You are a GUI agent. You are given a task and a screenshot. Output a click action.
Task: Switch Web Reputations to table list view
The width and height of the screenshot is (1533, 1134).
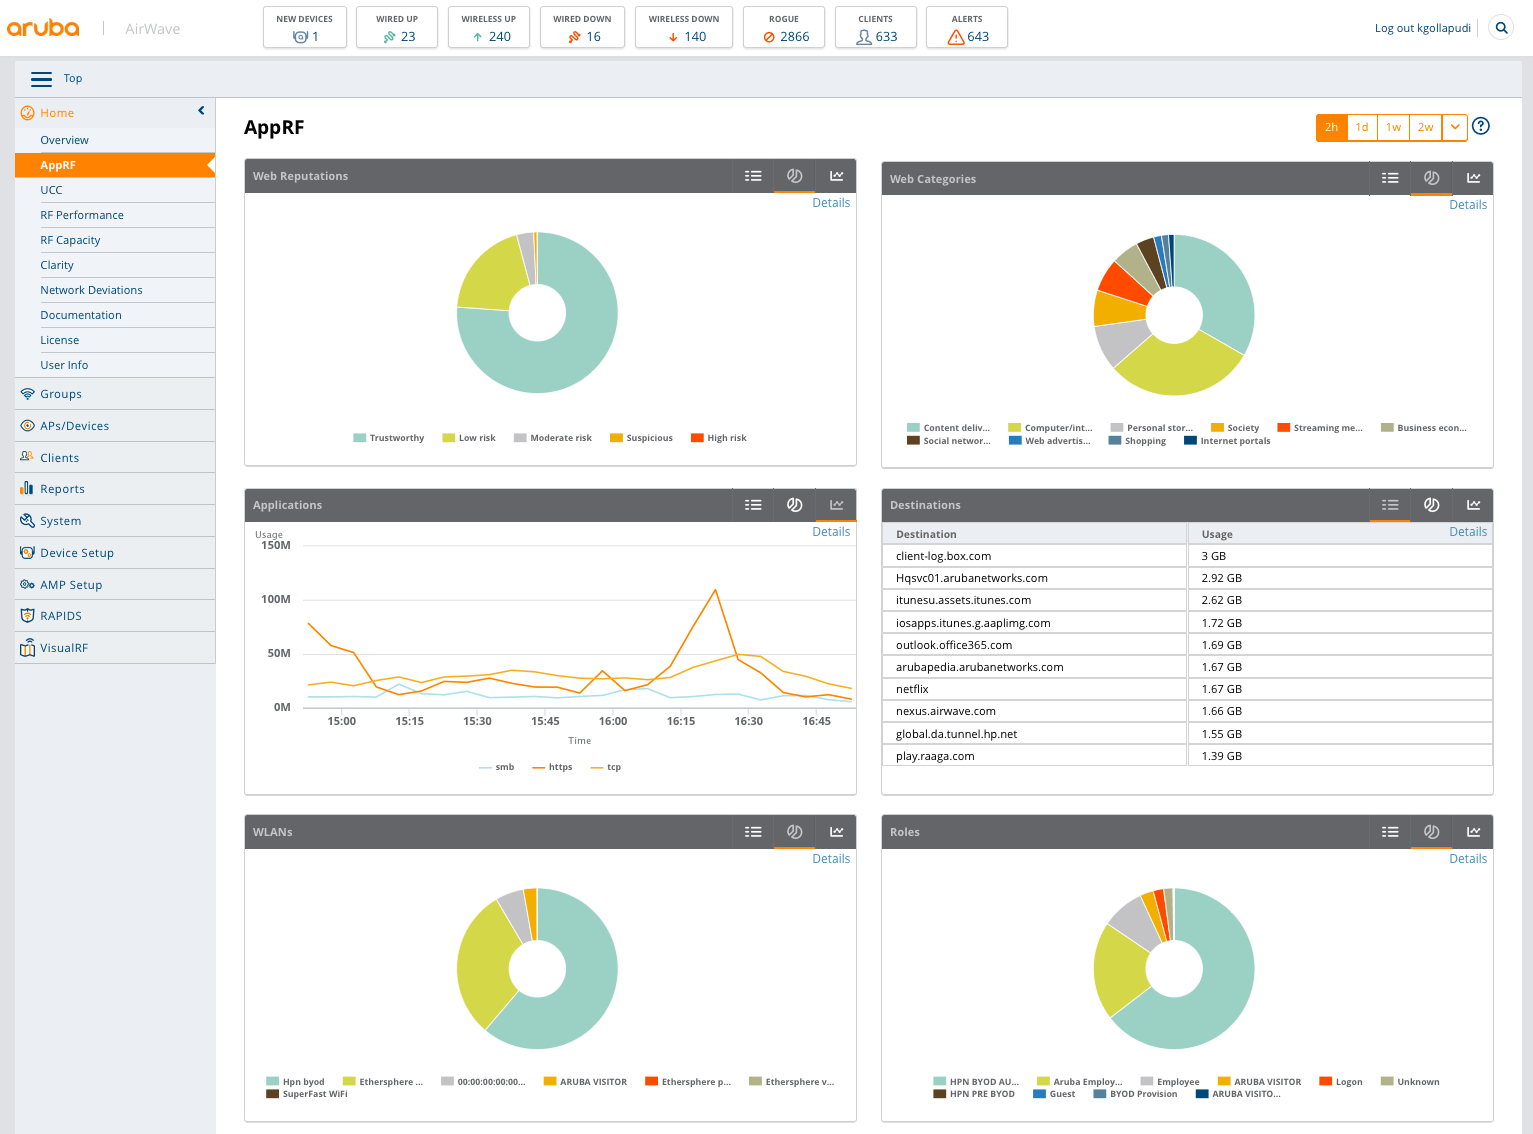[x=753, y=176]
